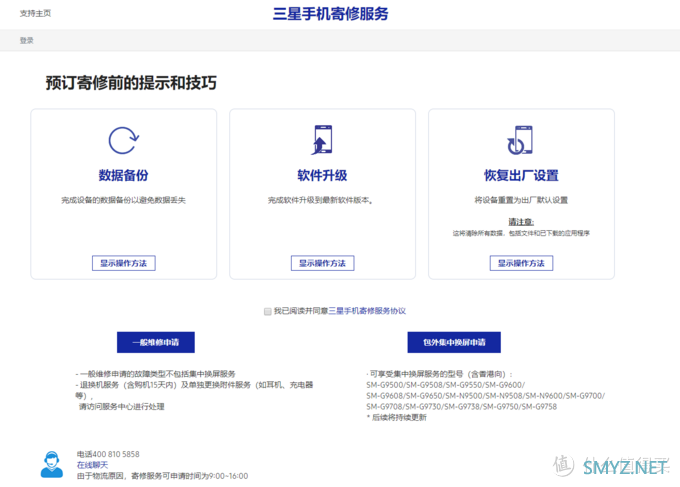Viewport: 680px width, 487px height.
Task: Click the software upgrade phone icon
Action: 322,140
